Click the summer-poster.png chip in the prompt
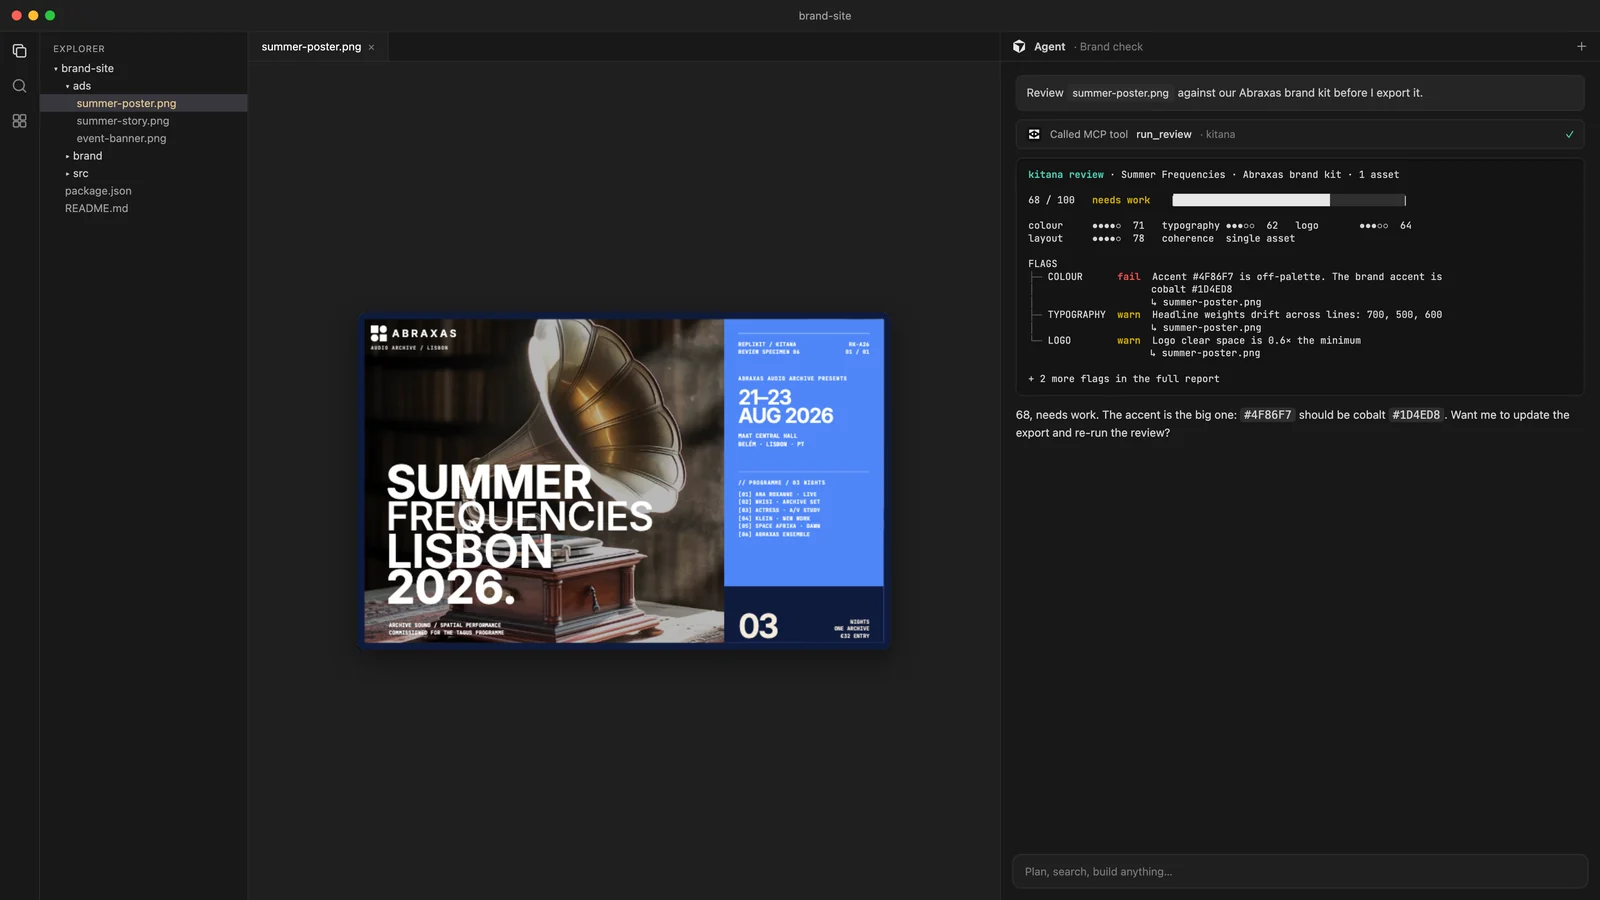This screenshot has height=900, width=1600. click(1120, 93)
